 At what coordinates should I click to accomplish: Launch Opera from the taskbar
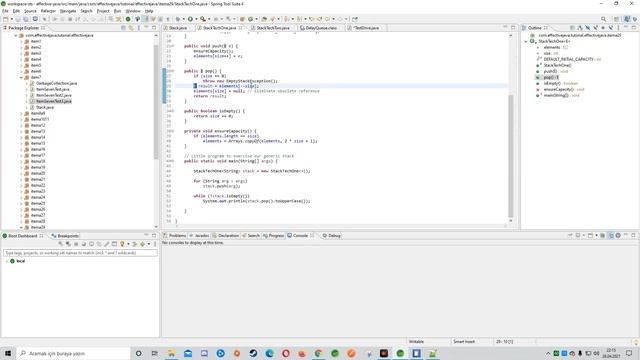pos(286,353)
